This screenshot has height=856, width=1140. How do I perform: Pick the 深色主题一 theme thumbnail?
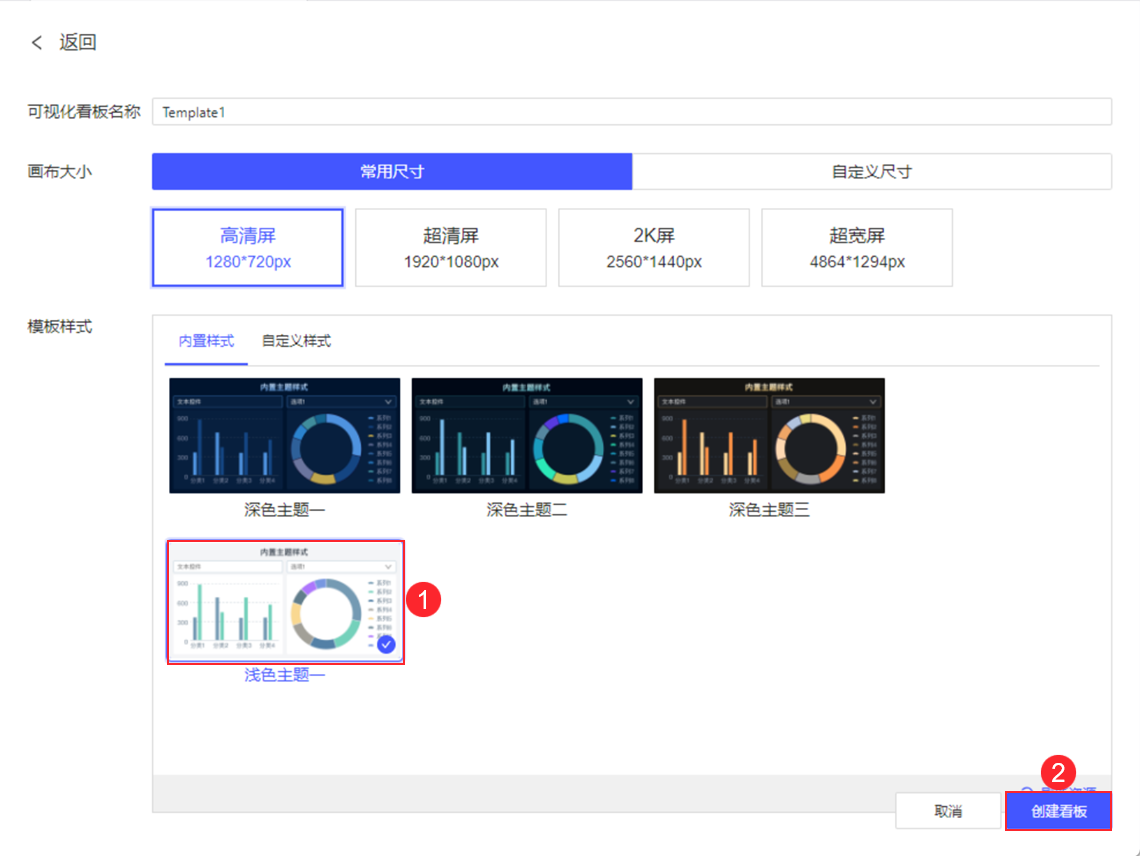pos(285,436)
